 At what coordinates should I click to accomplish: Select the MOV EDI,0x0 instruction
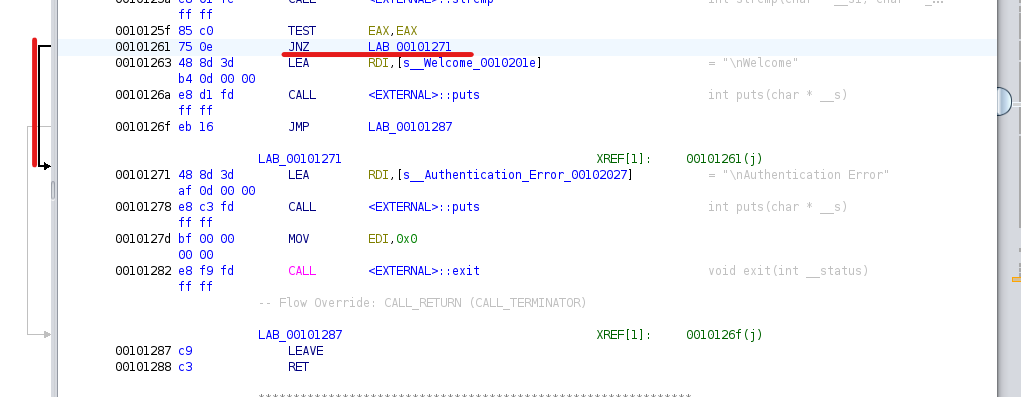point(352,239)
